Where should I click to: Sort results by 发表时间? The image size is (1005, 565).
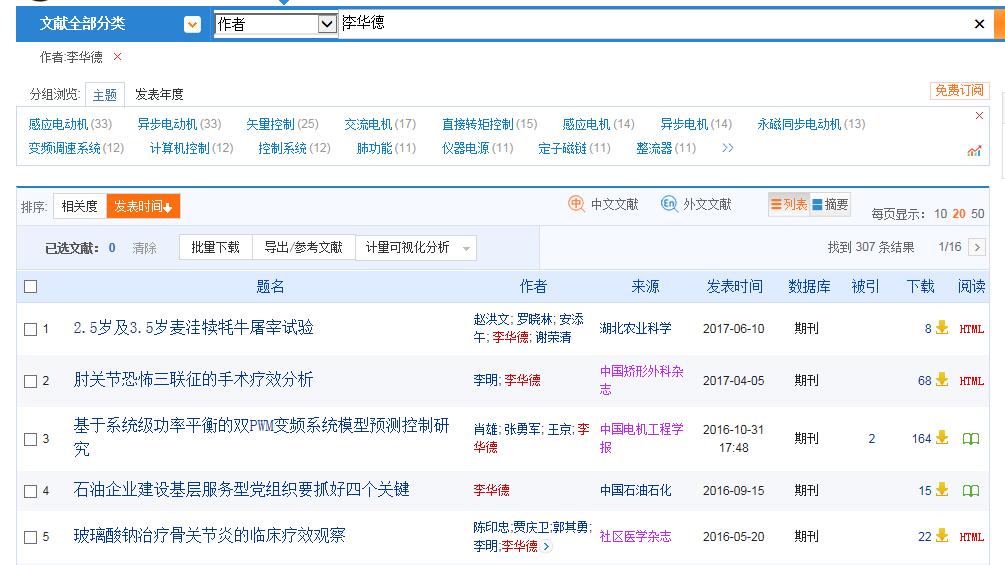point(143,206)
